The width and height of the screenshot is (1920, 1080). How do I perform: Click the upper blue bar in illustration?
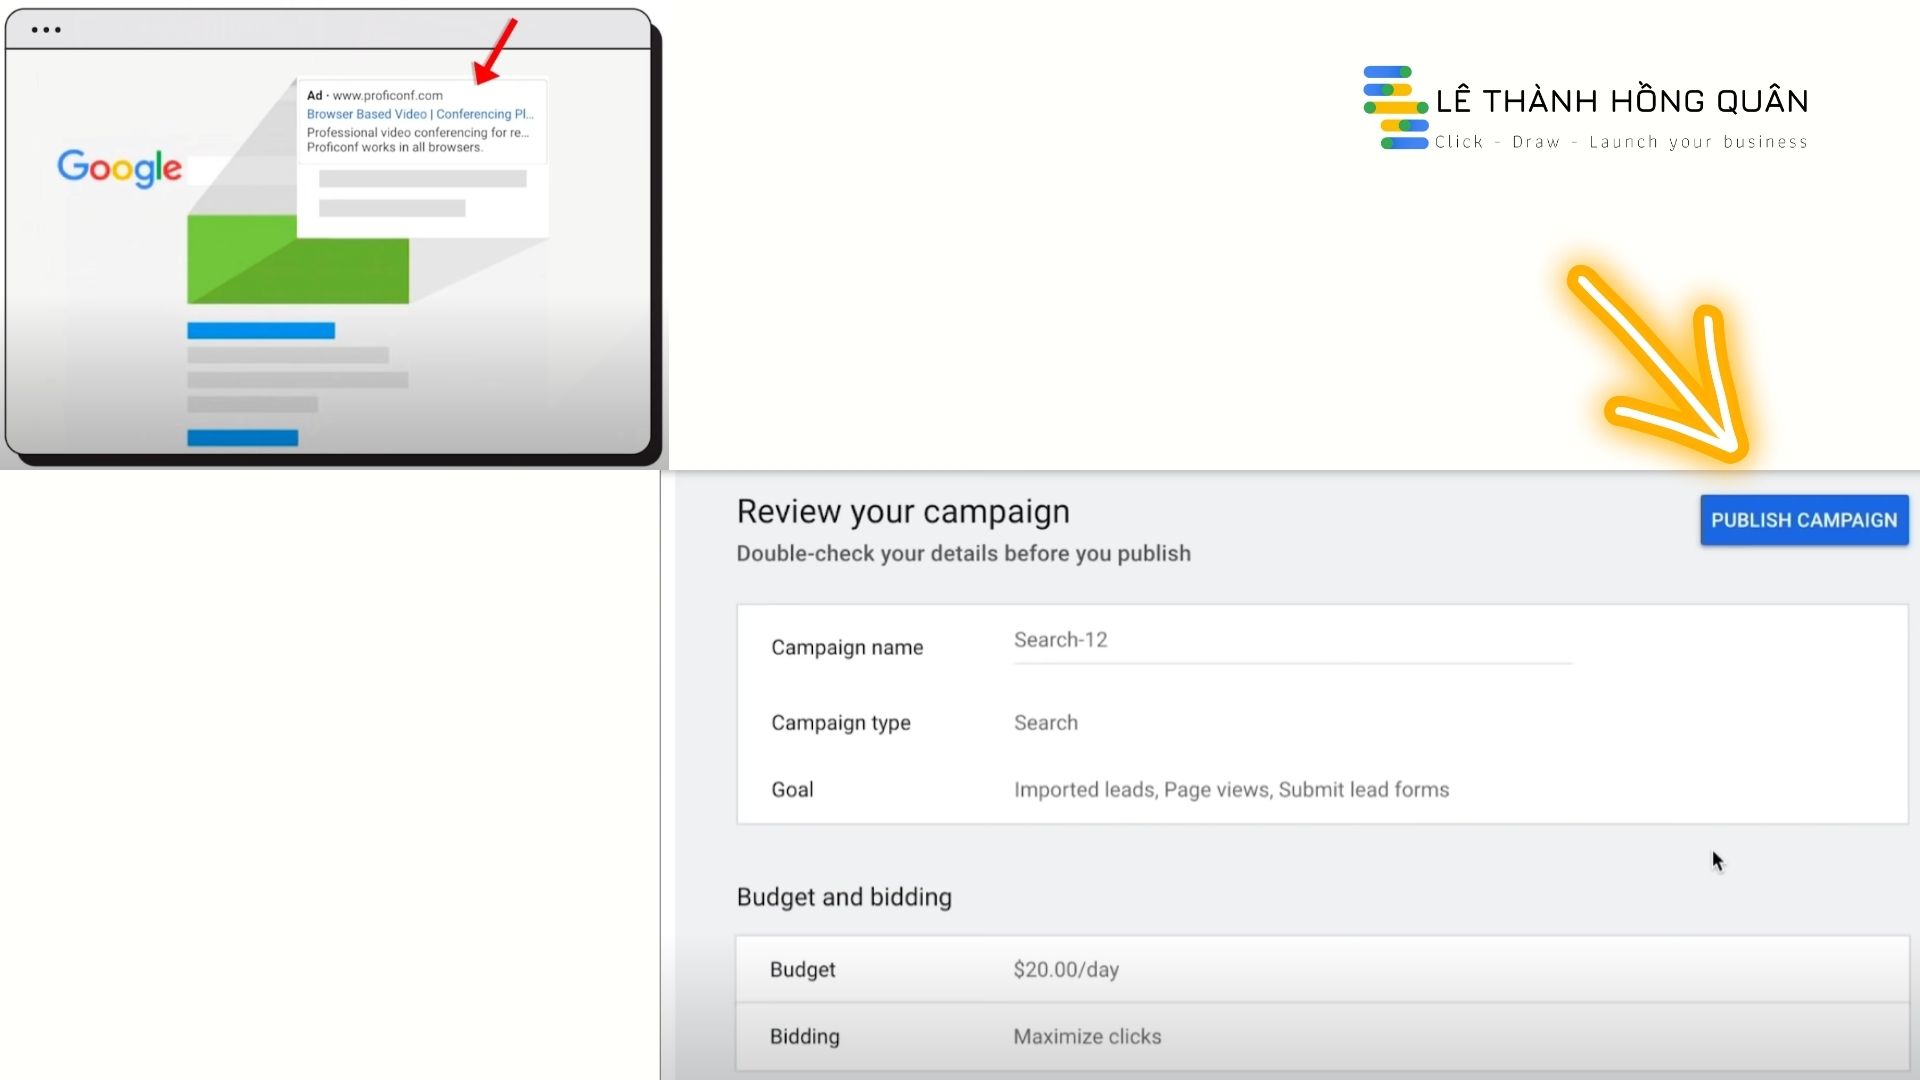(x=261, y=331)
